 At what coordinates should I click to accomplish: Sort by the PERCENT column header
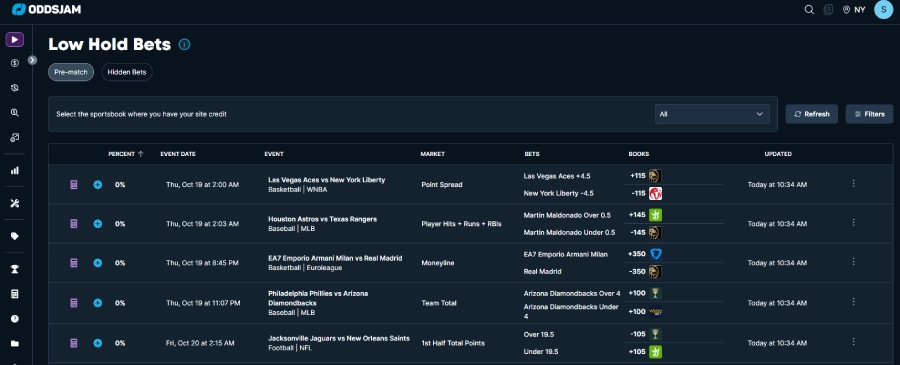[x=126, y=154]
